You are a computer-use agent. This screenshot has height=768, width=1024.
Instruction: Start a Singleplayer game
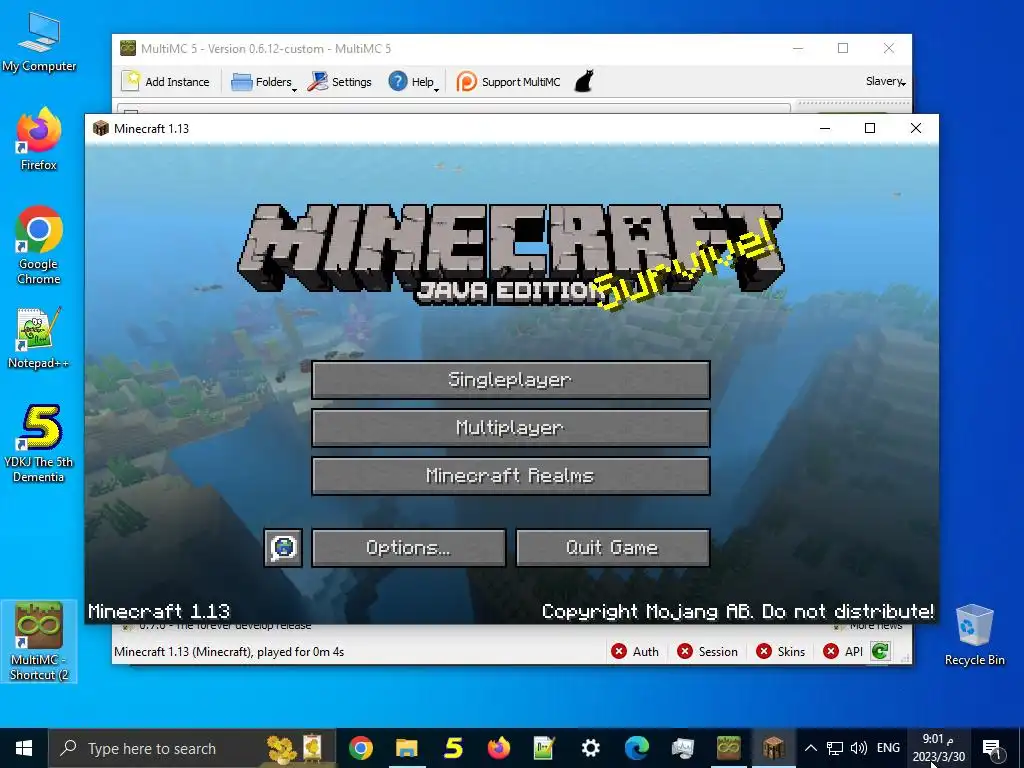point(511,379)
